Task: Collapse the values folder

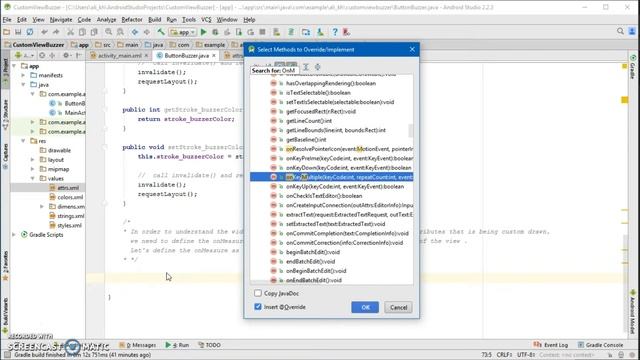Action: [x=33, y=178]
